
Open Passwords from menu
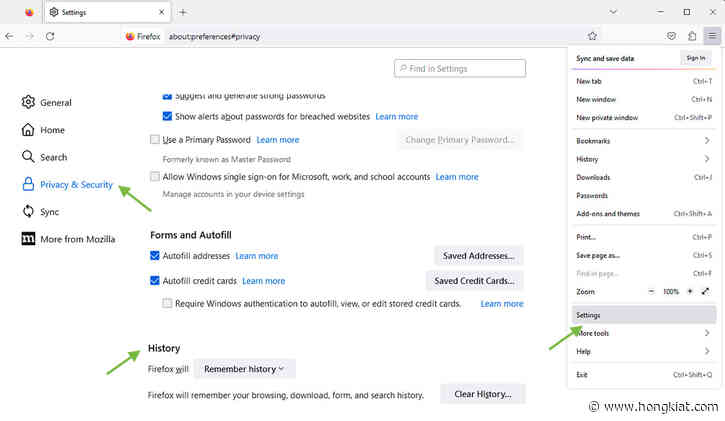pos(644,195)
